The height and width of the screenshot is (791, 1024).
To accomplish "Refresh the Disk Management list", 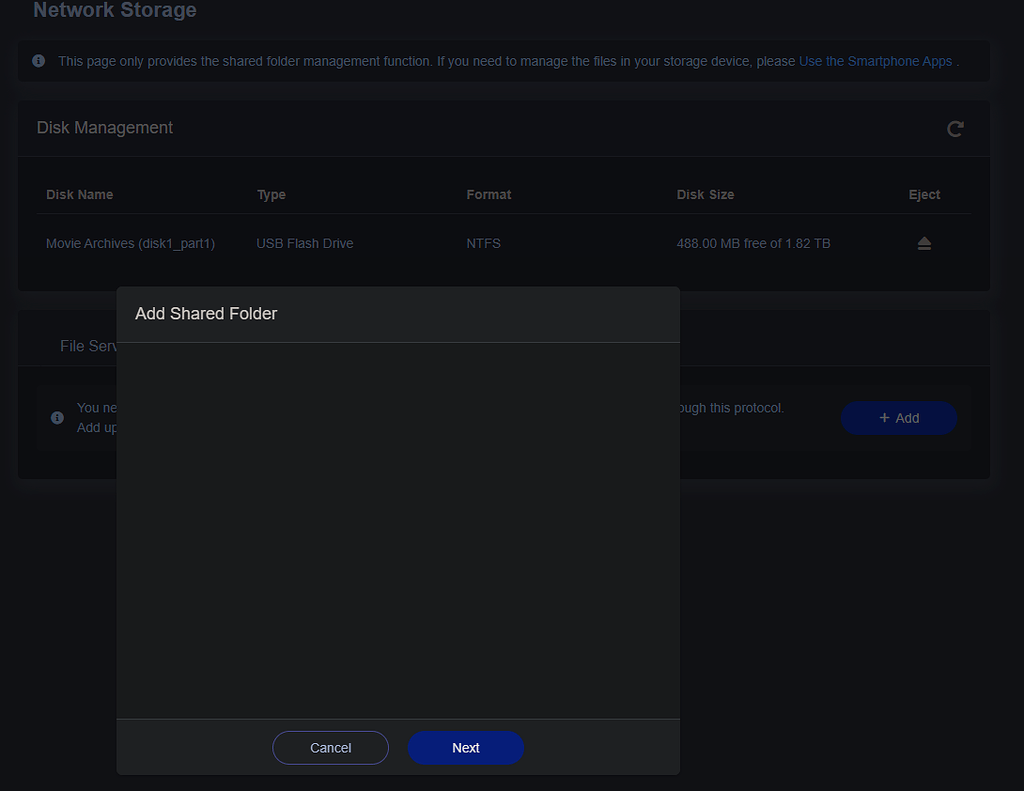I will 955,128.
